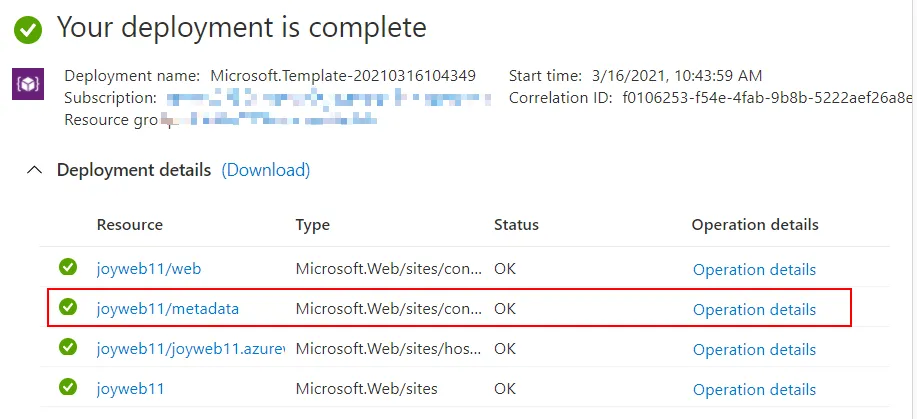
Task: Click the purple deployment template cube icon
Action: (x=27, y=84)
